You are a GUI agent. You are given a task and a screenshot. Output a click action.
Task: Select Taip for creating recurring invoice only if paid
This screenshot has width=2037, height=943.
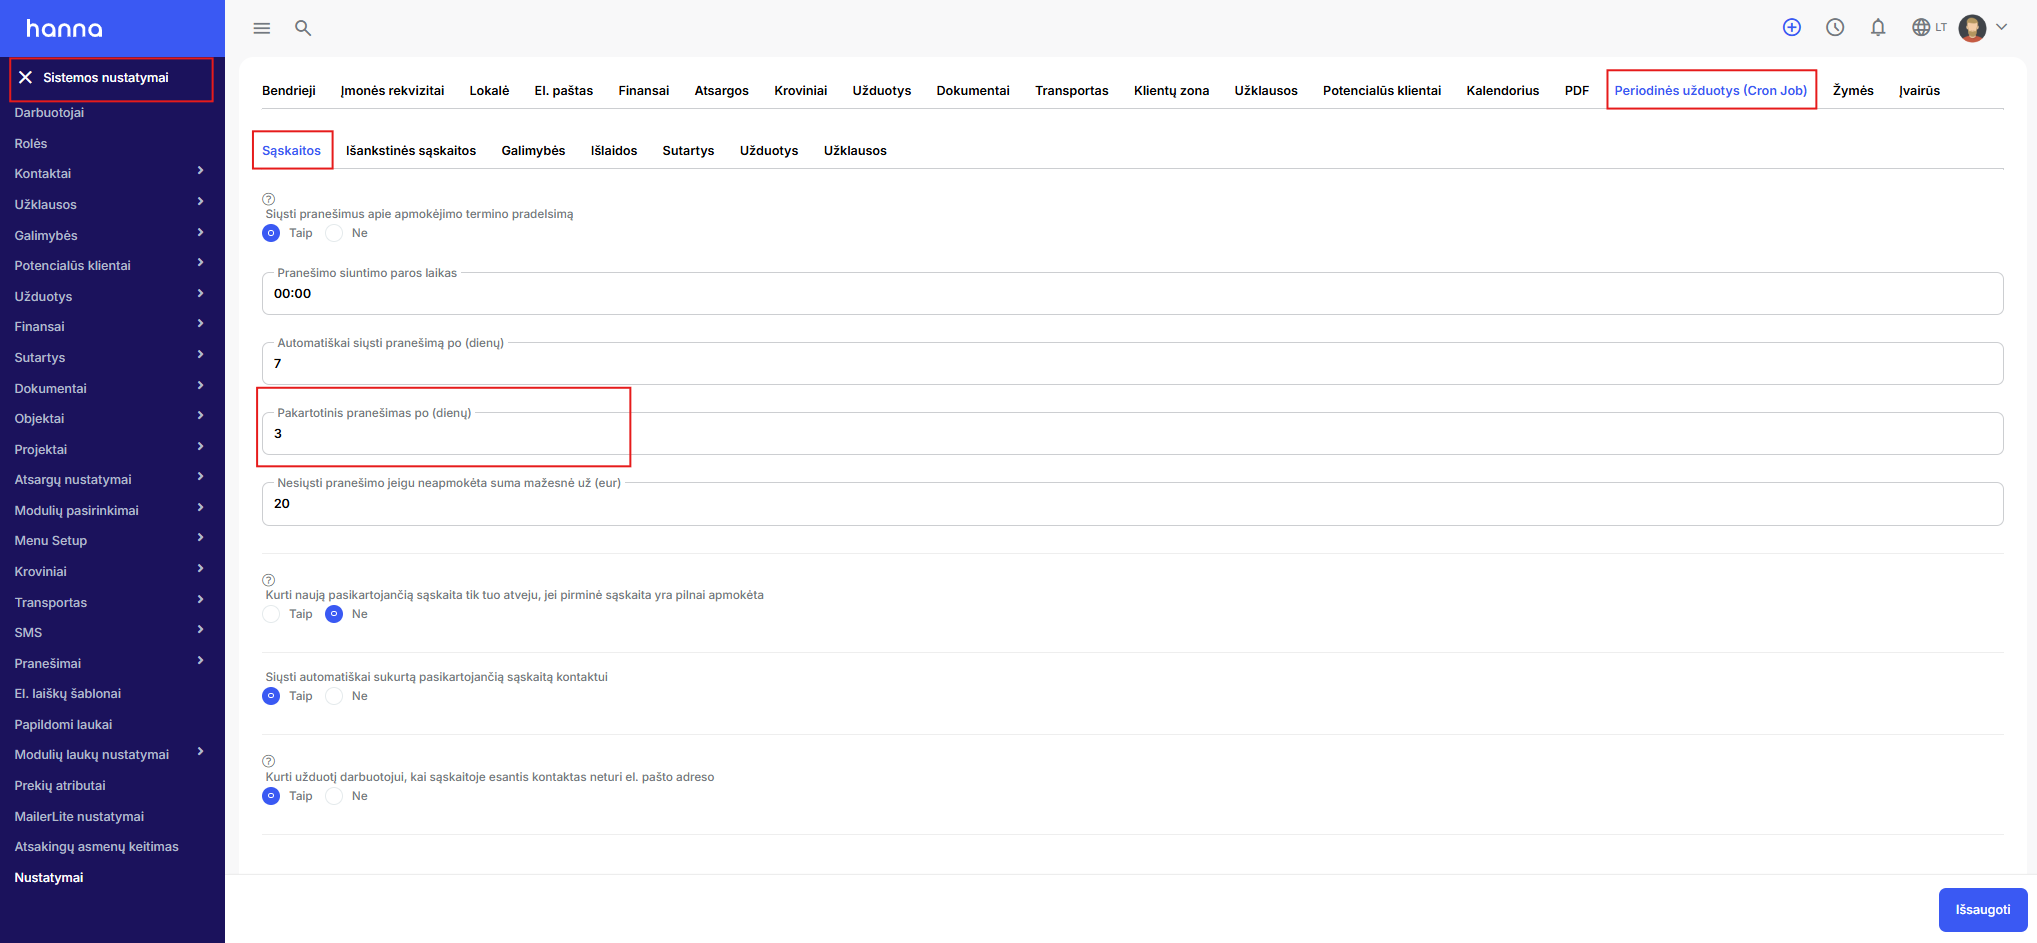[x=271, y=614]
